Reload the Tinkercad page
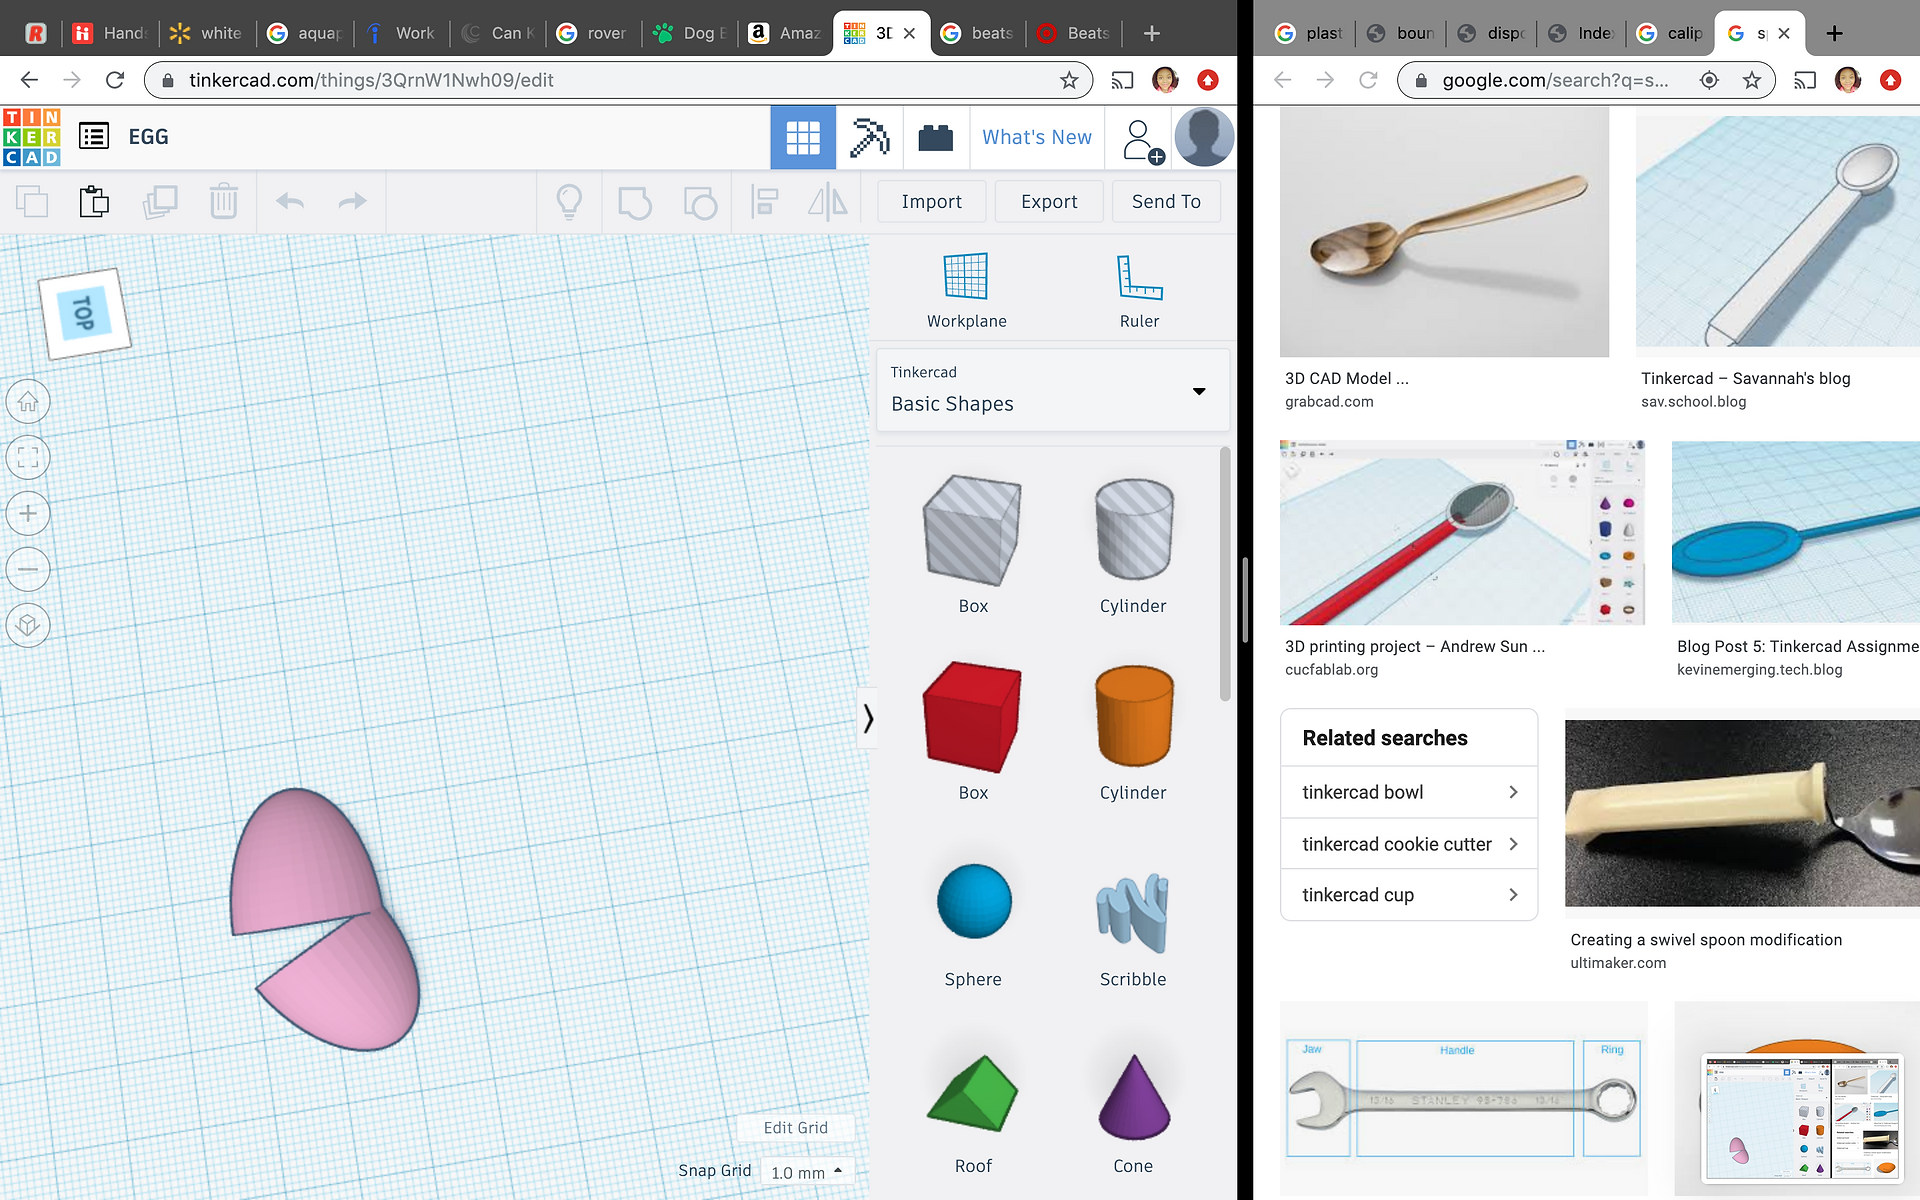 click(x=115, y=80)
